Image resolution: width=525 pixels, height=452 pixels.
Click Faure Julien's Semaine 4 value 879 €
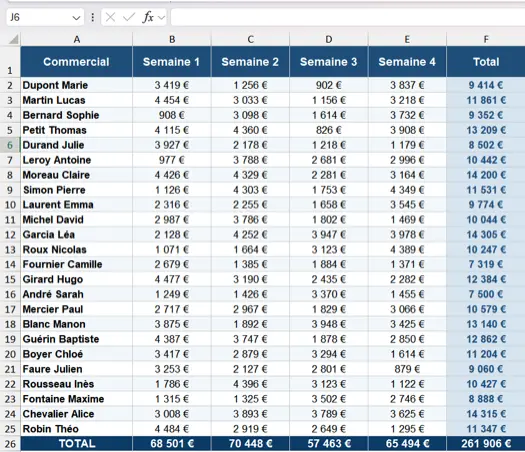coord(407,369)
